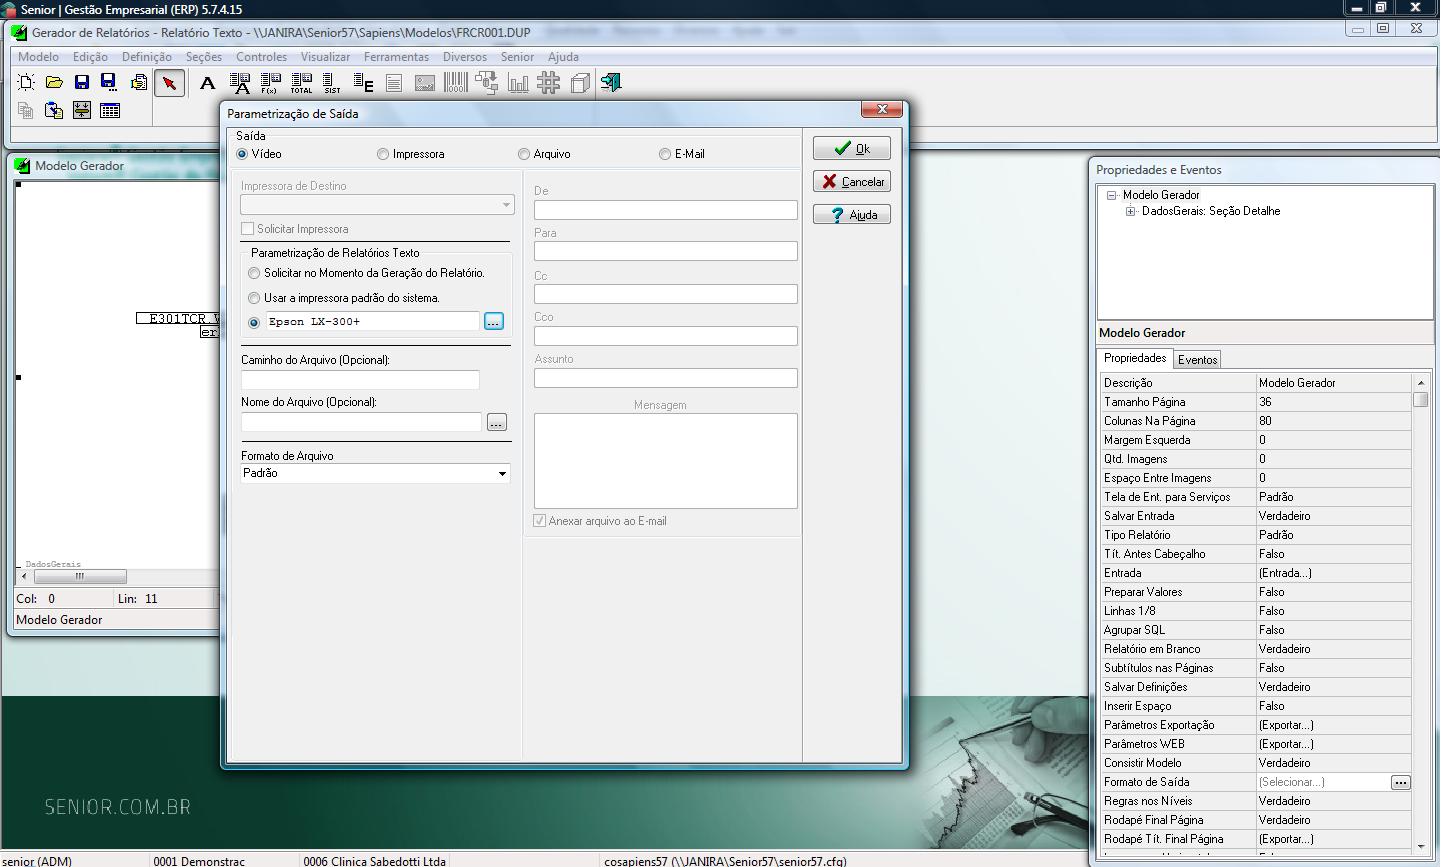
Task: Click the Caminho do Arquivo input field
Action: pyautogui.click(x=360, y=380)
